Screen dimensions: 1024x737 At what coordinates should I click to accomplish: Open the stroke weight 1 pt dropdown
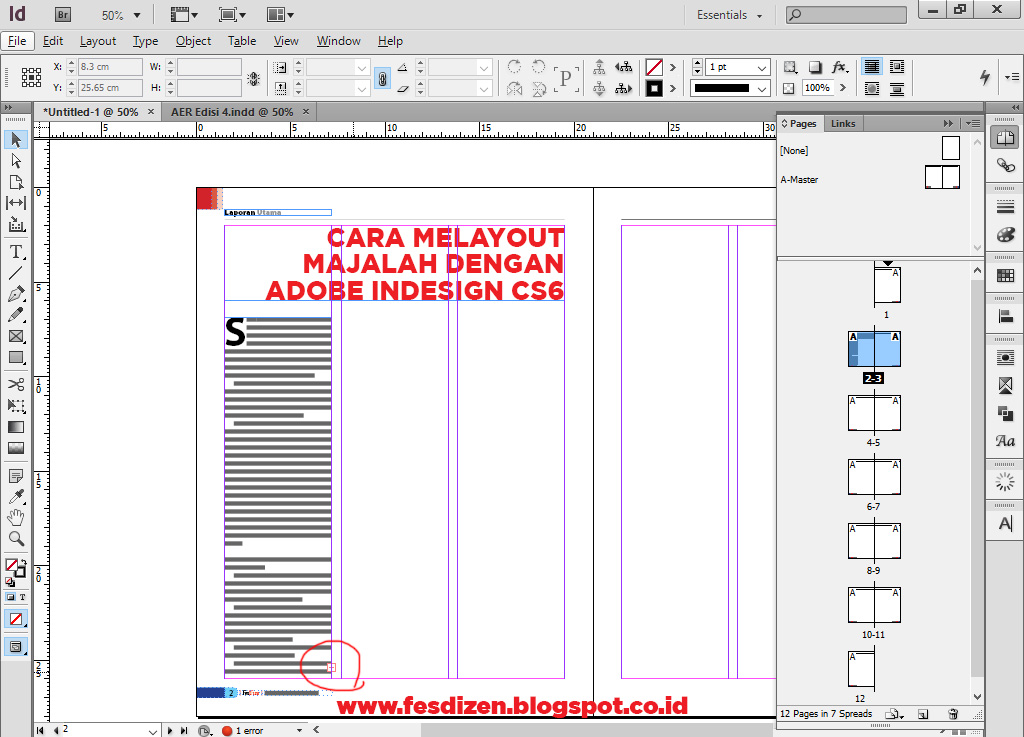coord(761,67)
